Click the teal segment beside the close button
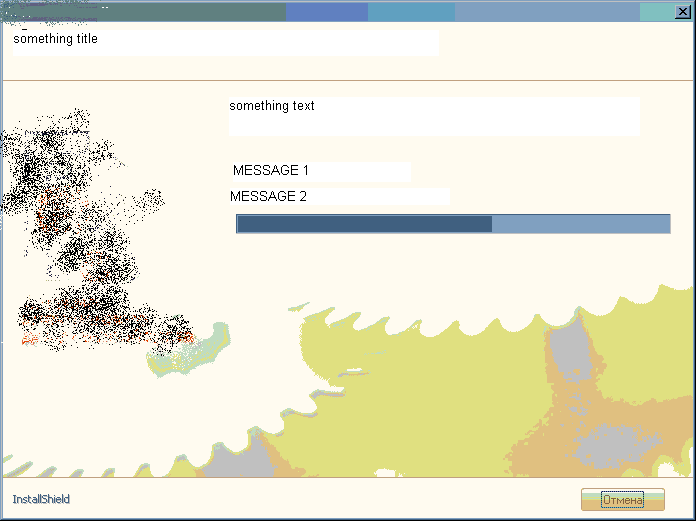 655,12
